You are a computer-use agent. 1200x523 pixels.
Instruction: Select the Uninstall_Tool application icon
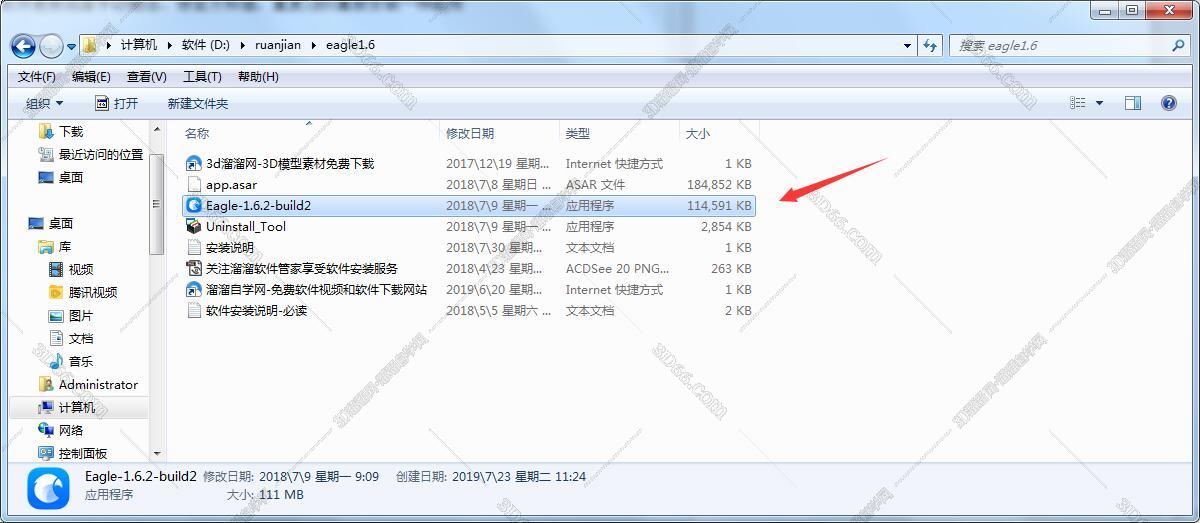pos(194,226)
